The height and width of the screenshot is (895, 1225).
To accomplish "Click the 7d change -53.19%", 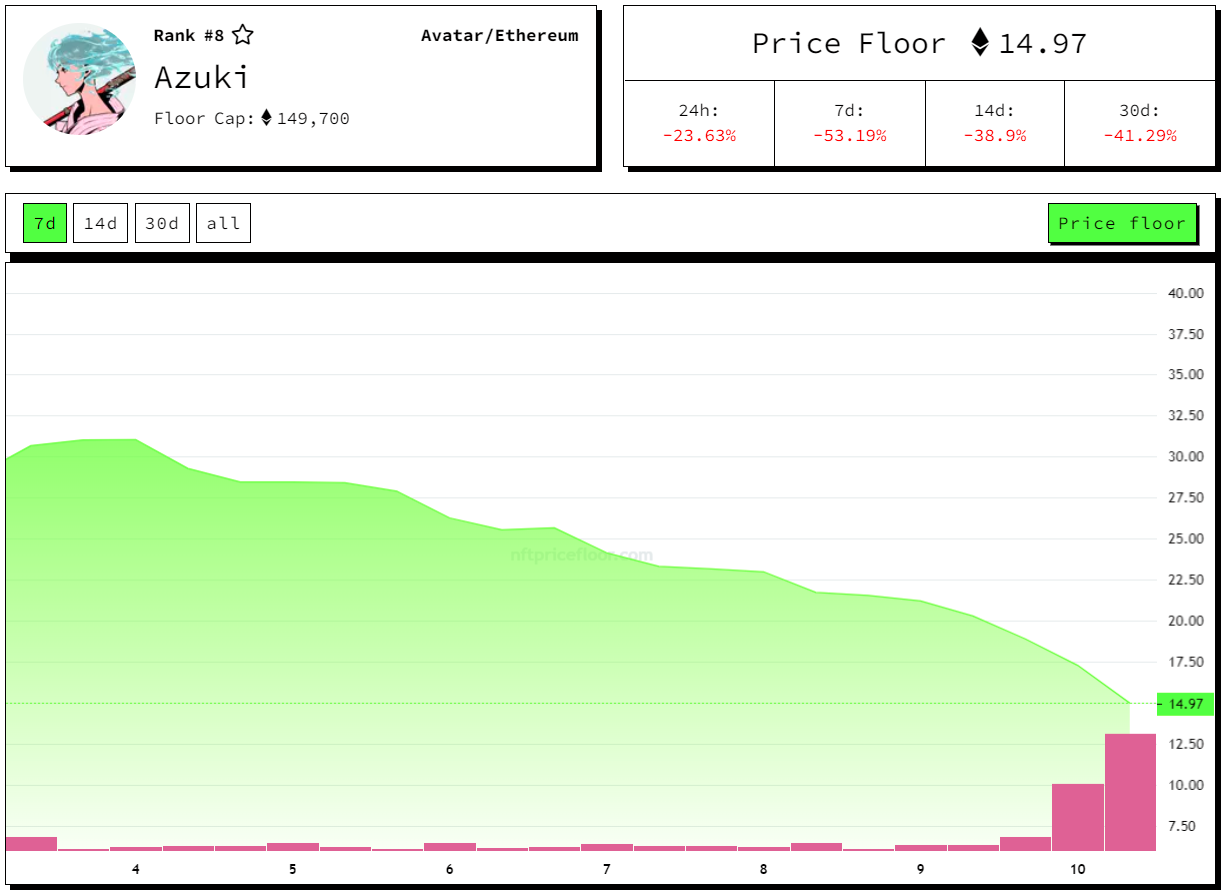I will pos(849,135).
